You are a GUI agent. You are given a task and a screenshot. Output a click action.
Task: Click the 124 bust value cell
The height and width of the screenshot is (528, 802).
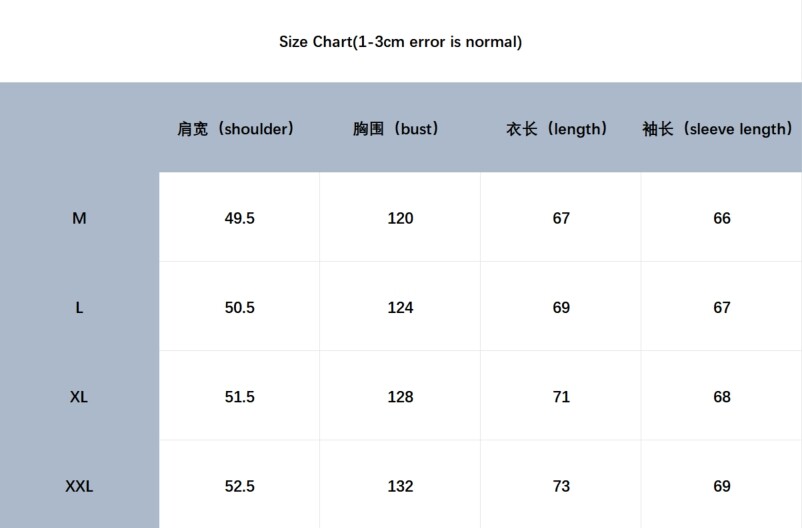[400, 308]
